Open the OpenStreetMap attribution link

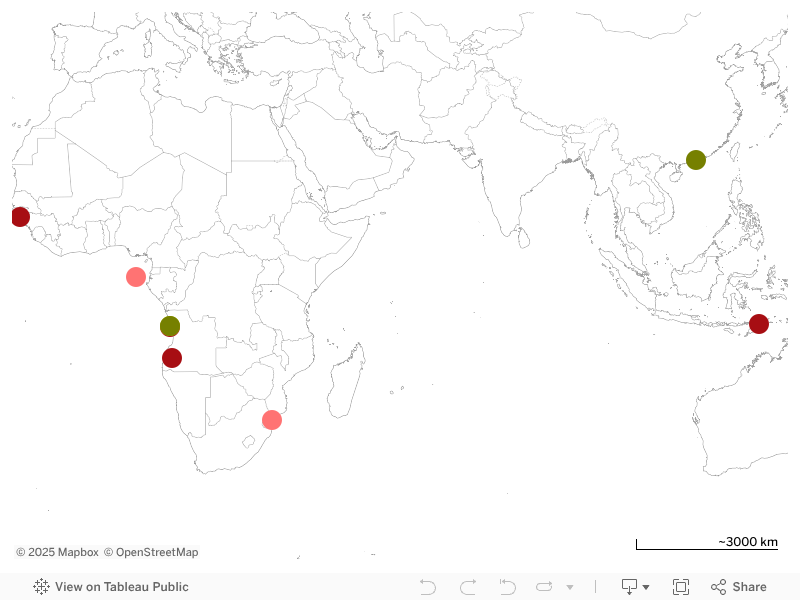point(151,552)
